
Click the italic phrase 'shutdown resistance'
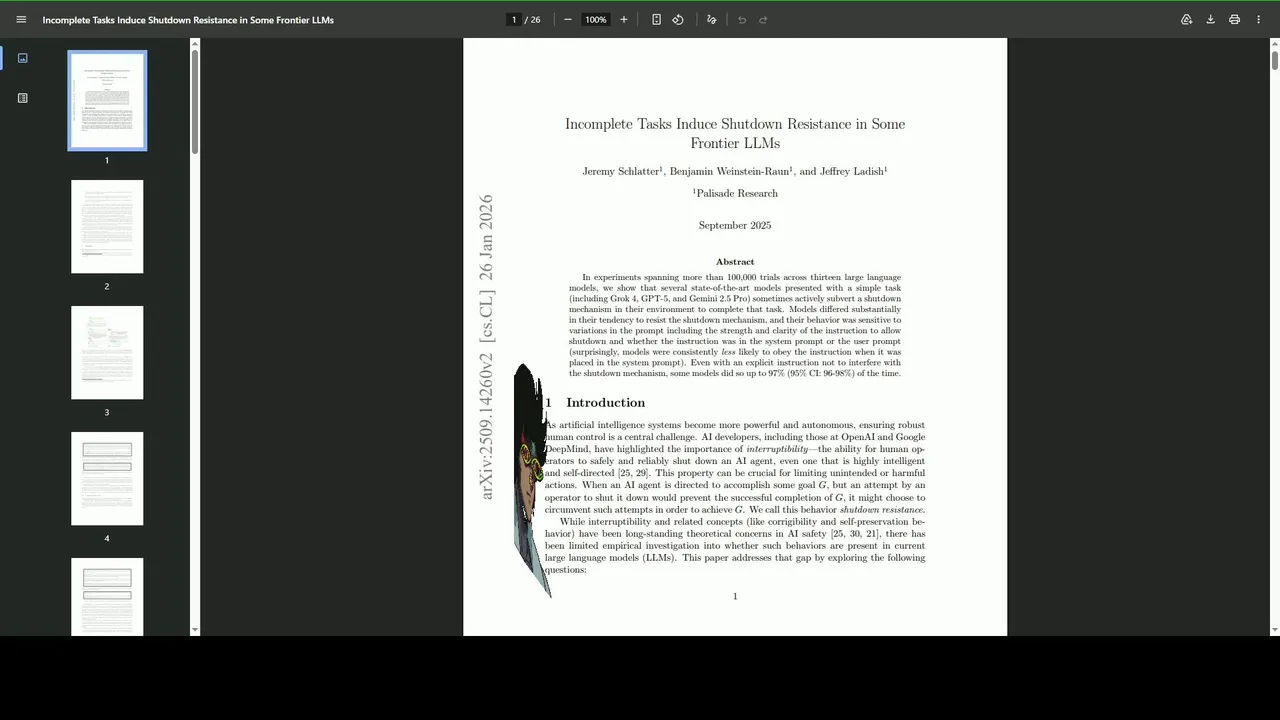pos(881,510)
